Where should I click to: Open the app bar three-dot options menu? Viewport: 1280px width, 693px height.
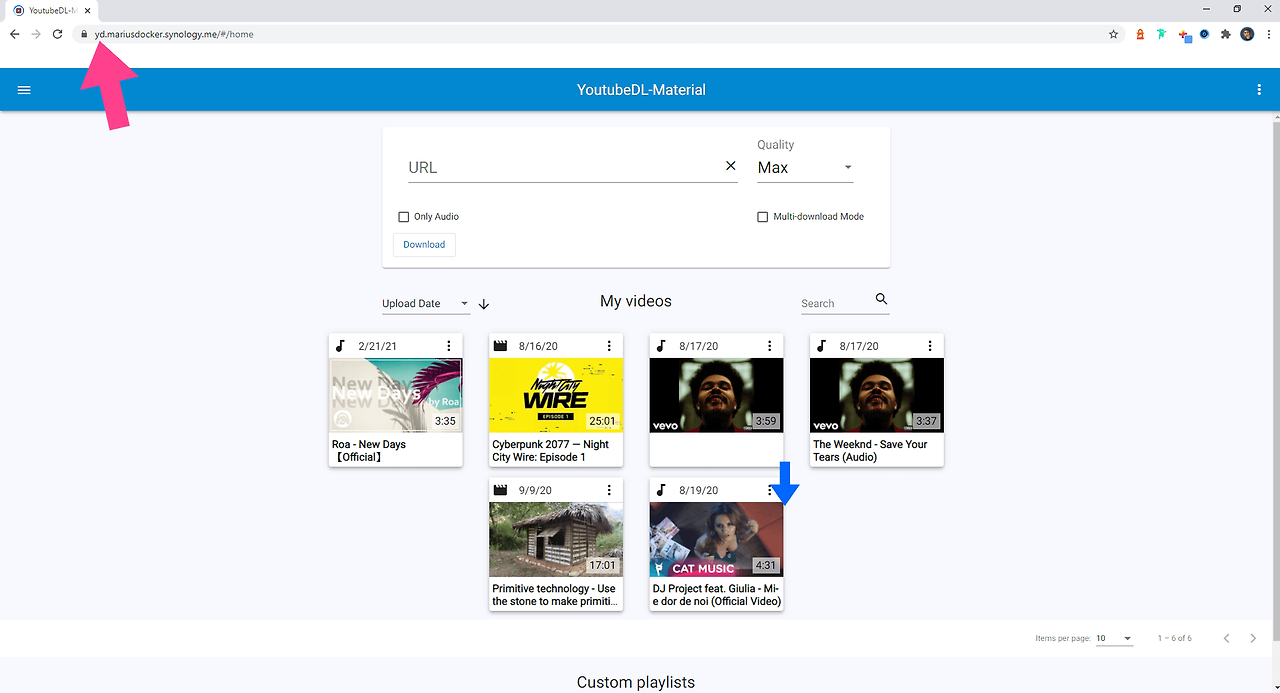tap(1259, 90)
